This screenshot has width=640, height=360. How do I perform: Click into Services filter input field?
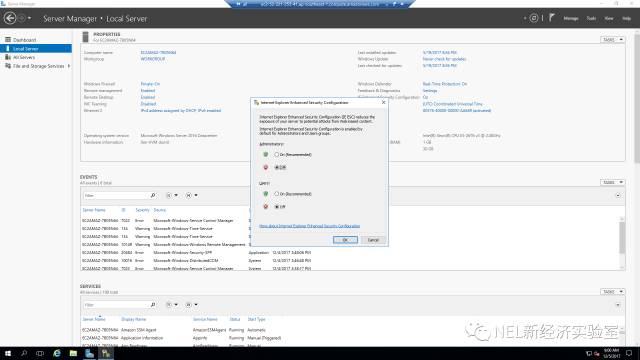tap(116, 305)
